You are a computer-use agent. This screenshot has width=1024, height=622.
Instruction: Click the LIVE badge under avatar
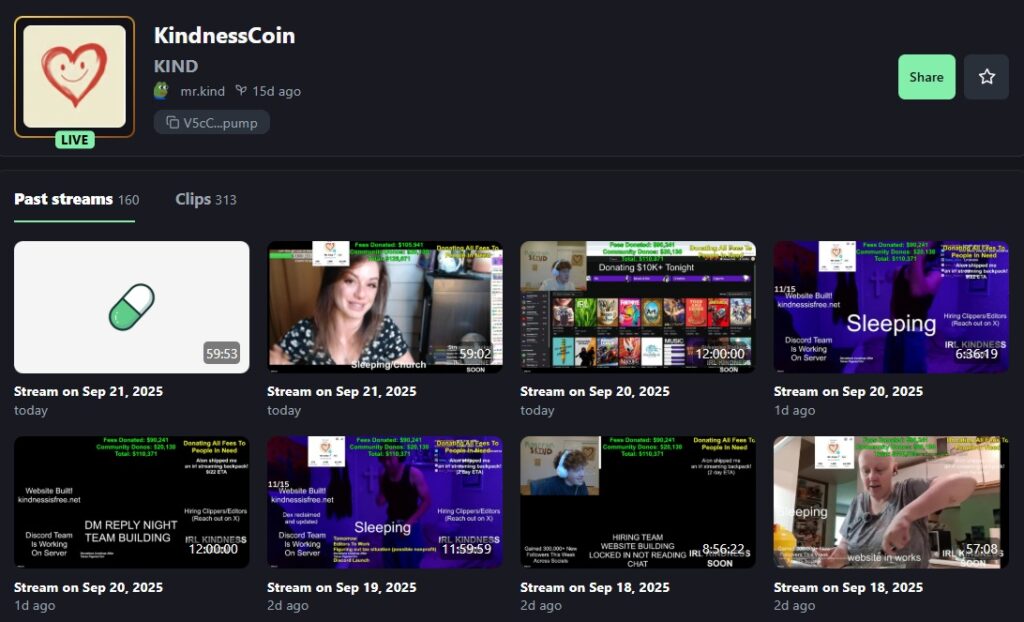coord(74,140)
